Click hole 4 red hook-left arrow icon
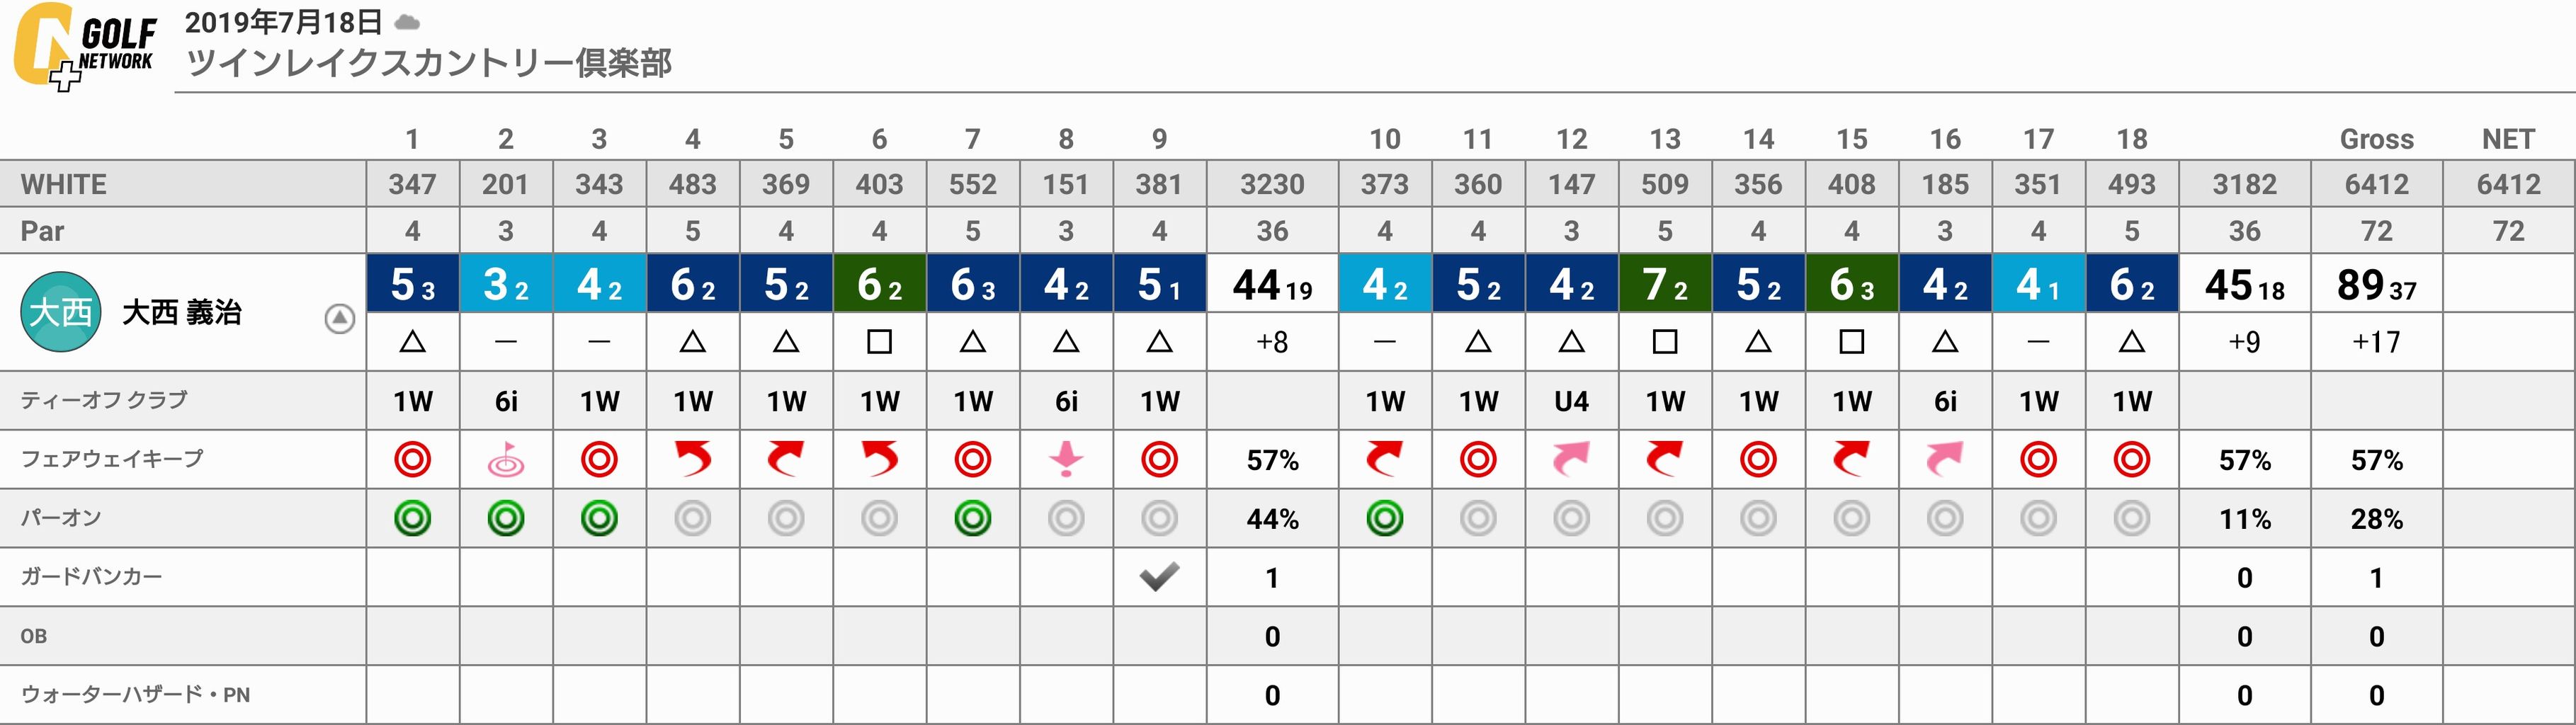Viewport: 2576px width, 725px height. [x=692, y=459]
